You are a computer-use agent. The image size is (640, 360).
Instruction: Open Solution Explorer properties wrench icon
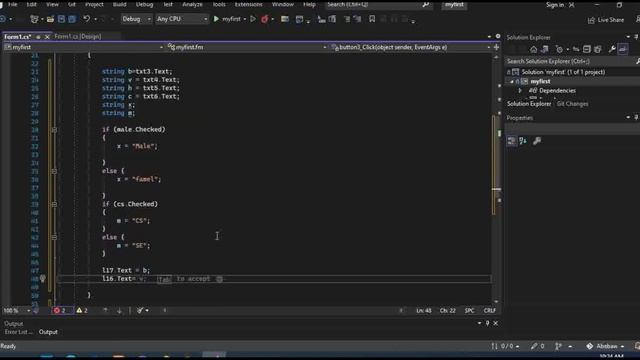pyautogui.click(x=612, y=49)
